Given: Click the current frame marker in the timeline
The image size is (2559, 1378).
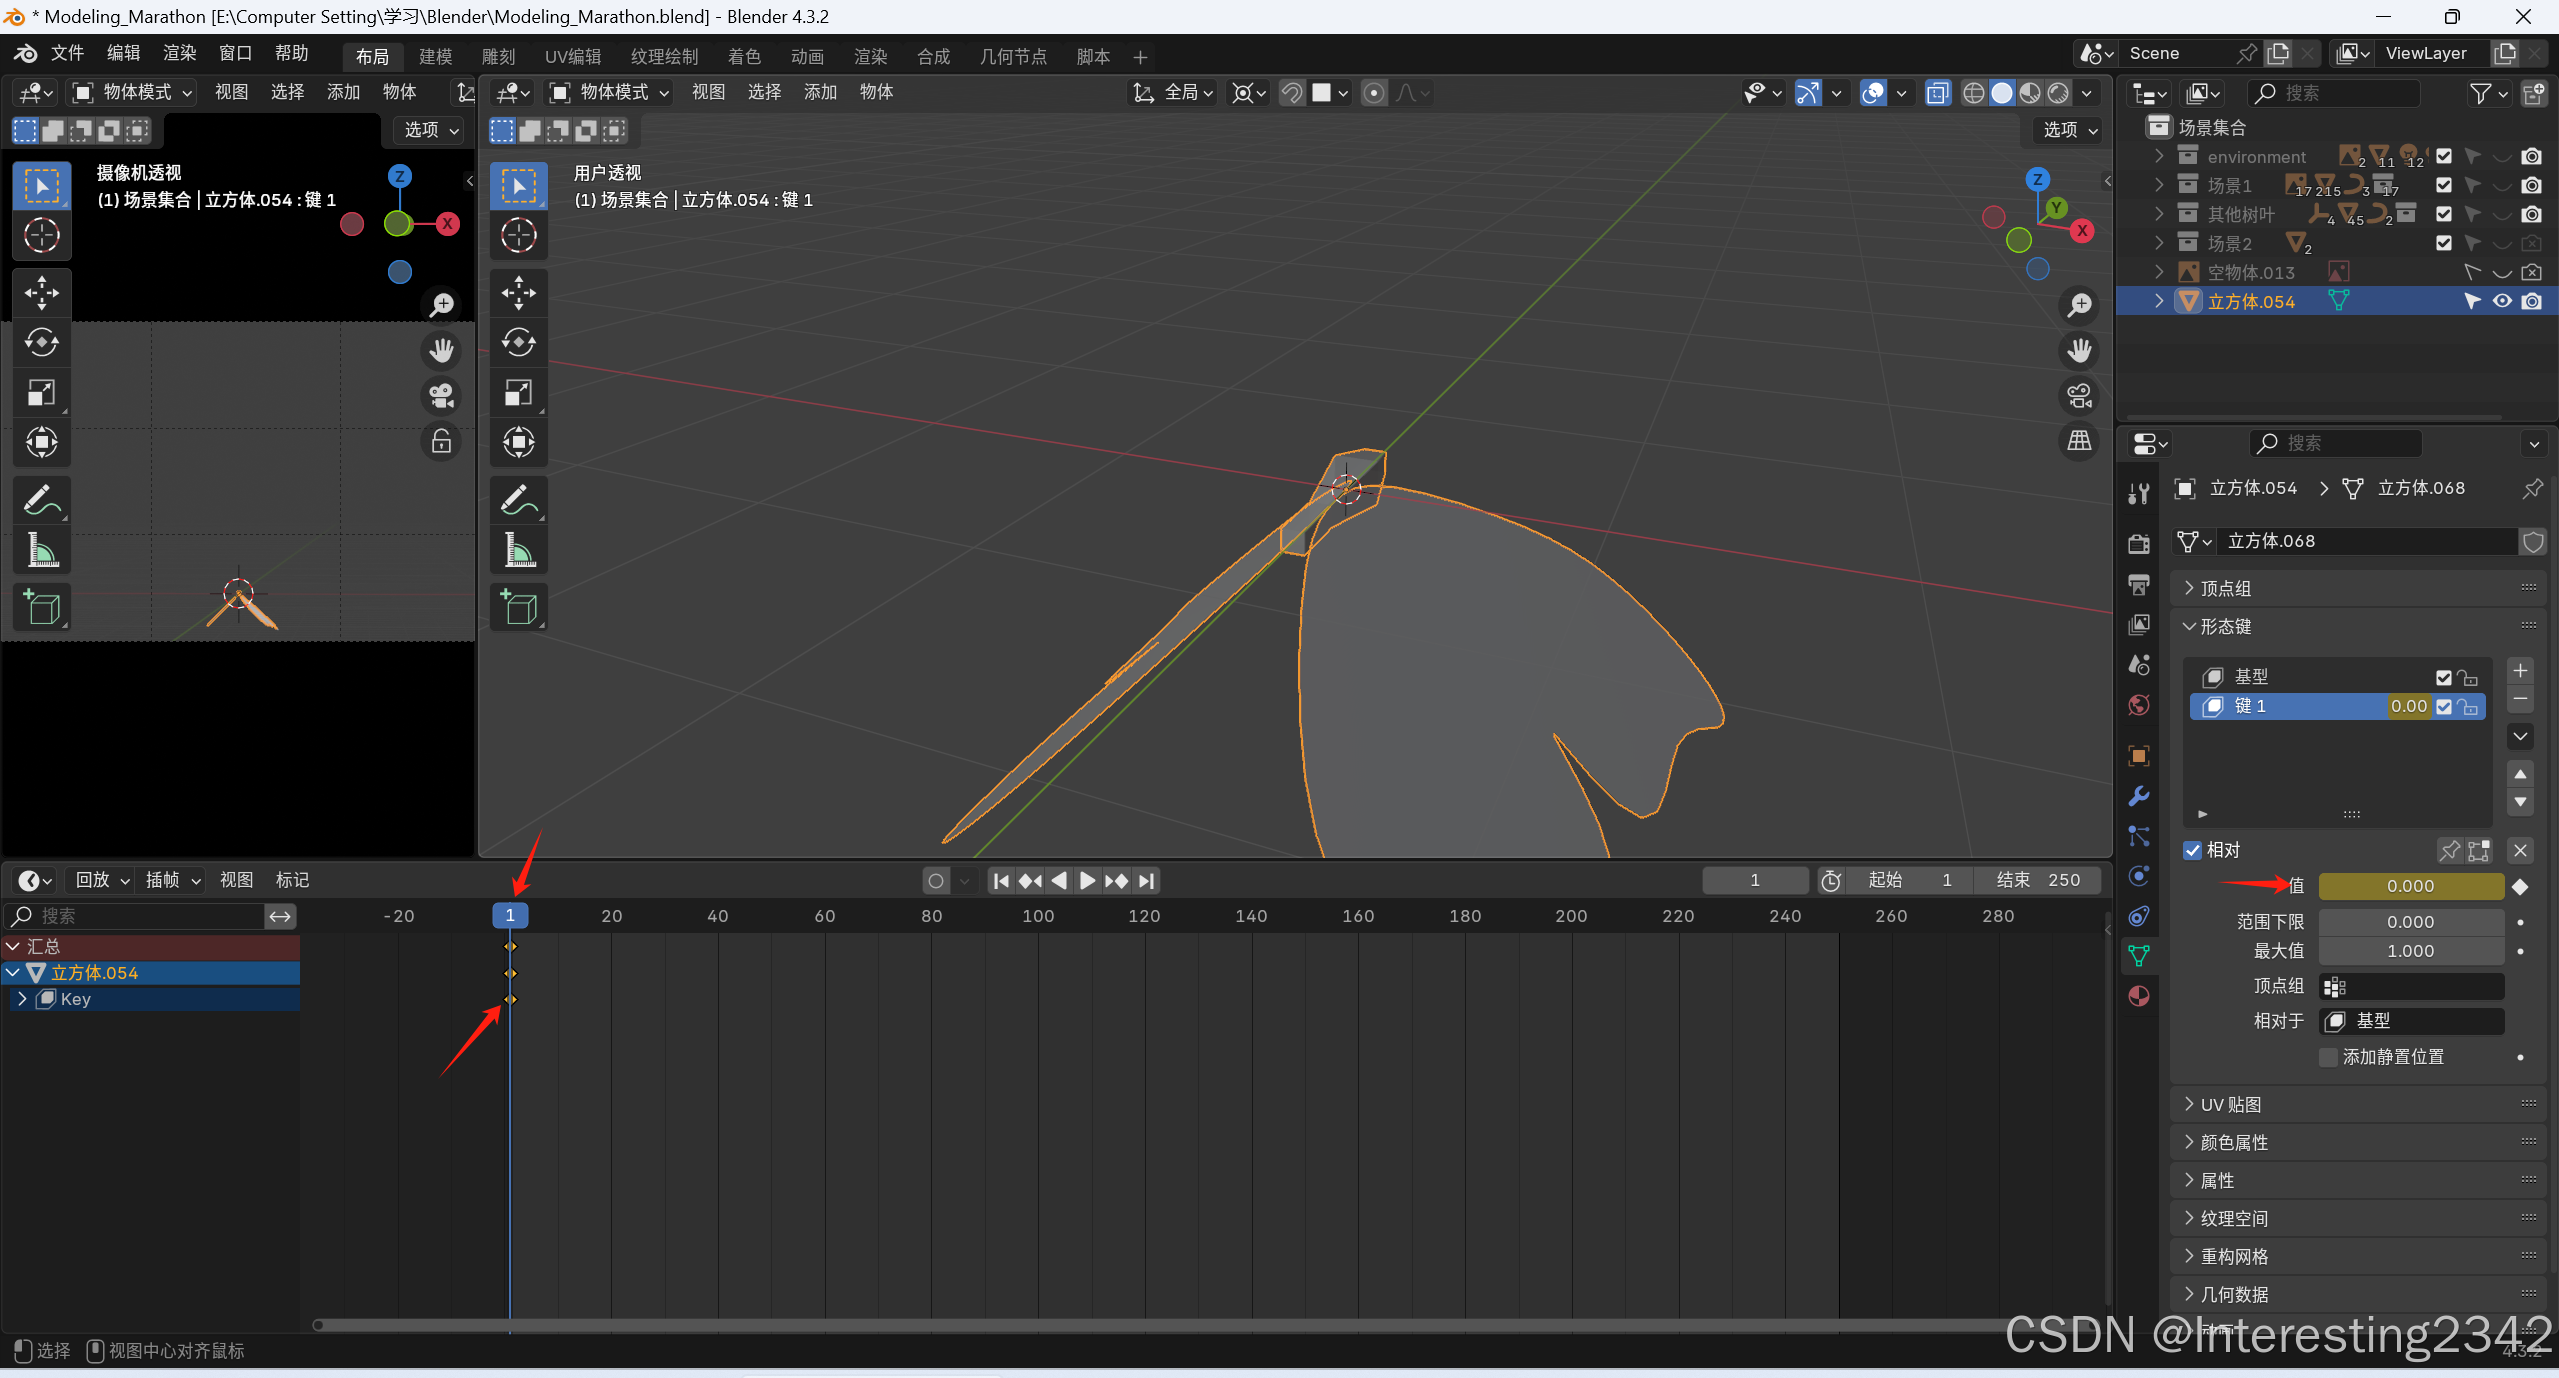Looking at the screenshot, I should (x=510, y=915).
